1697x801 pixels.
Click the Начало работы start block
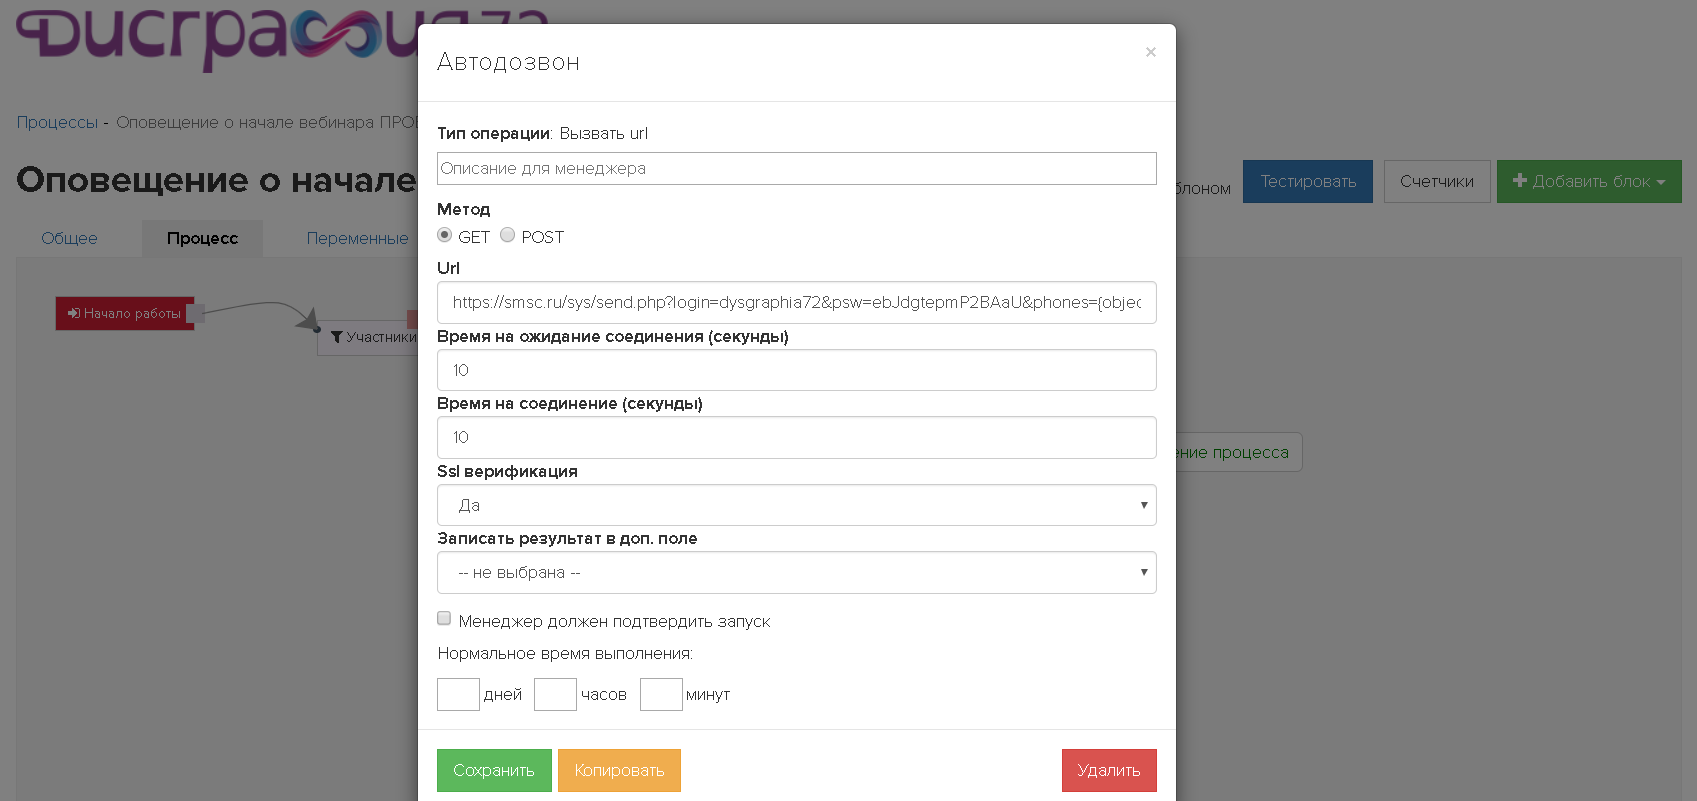coord(125,313)
